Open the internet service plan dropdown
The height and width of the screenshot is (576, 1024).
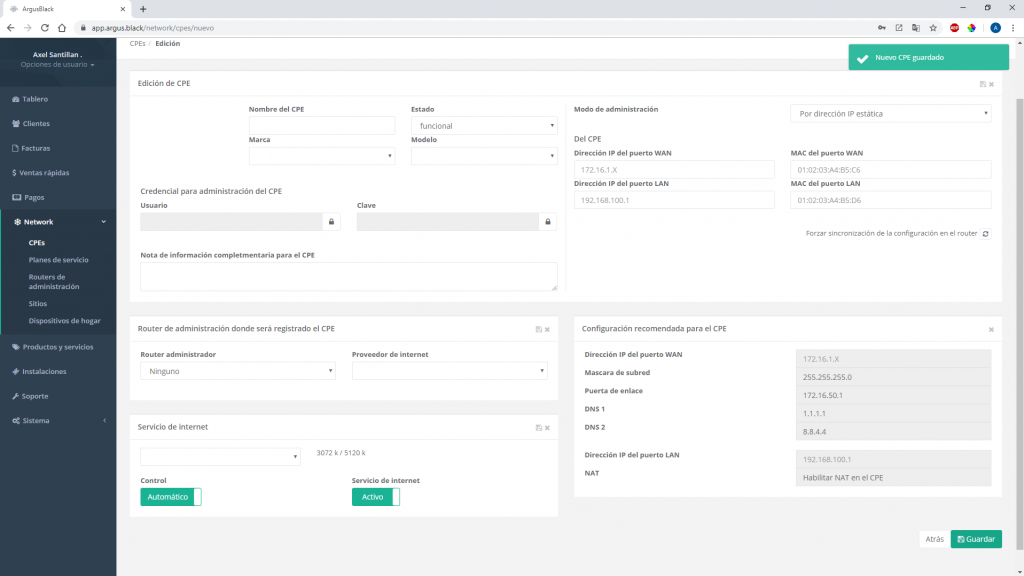tap(220, 456)
